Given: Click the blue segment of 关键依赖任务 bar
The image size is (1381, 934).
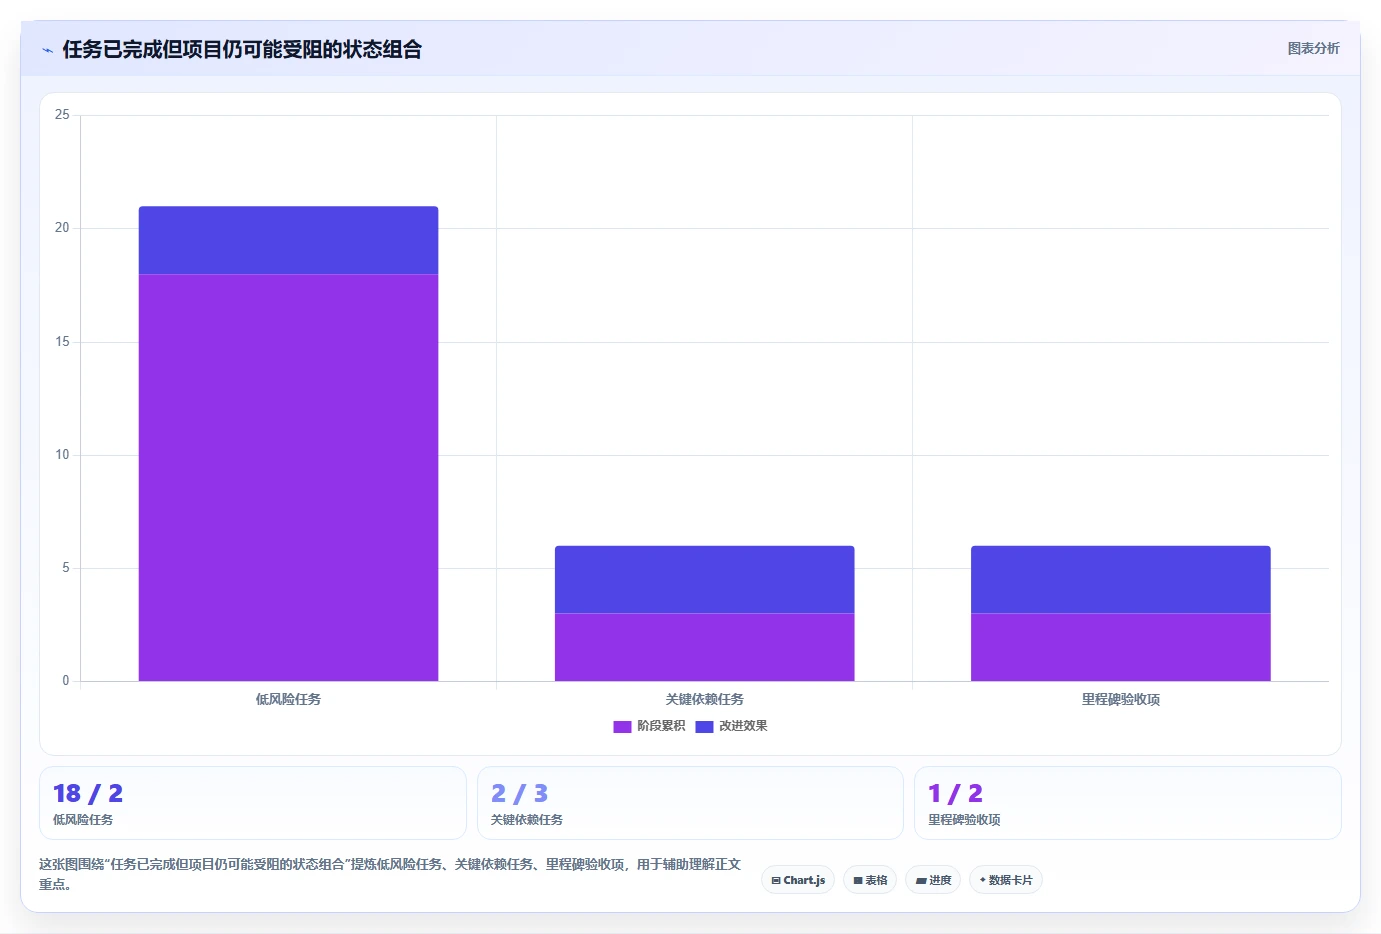Looking at the screenshot, I should coord(704,579).
